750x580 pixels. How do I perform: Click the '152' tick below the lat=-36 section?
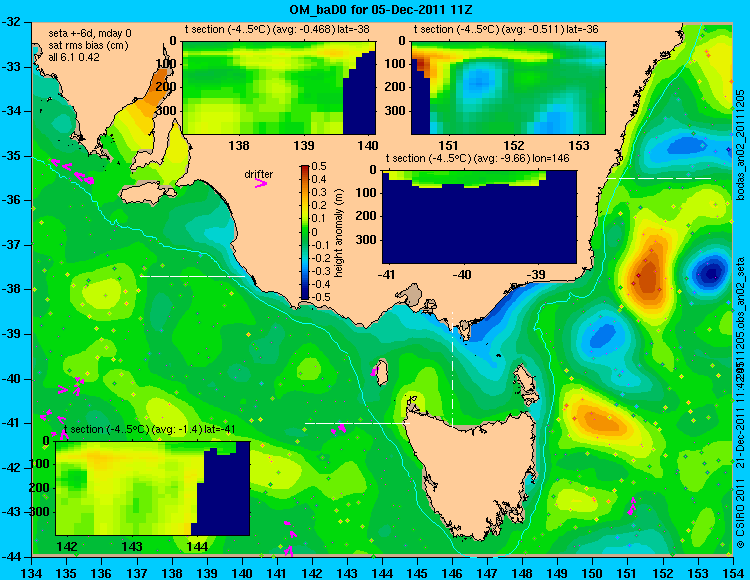pos(514,145)
